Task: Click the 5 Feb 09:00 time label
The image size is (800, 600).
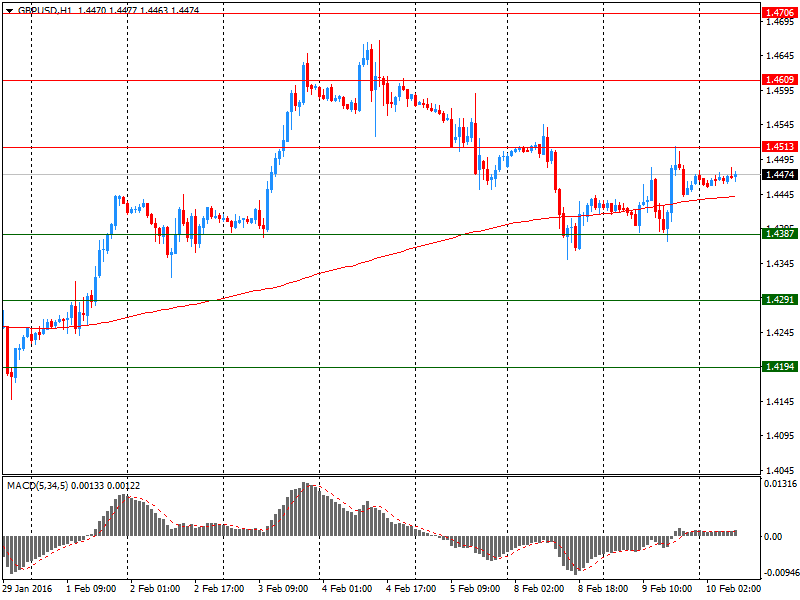Action: tap(475, 589)
